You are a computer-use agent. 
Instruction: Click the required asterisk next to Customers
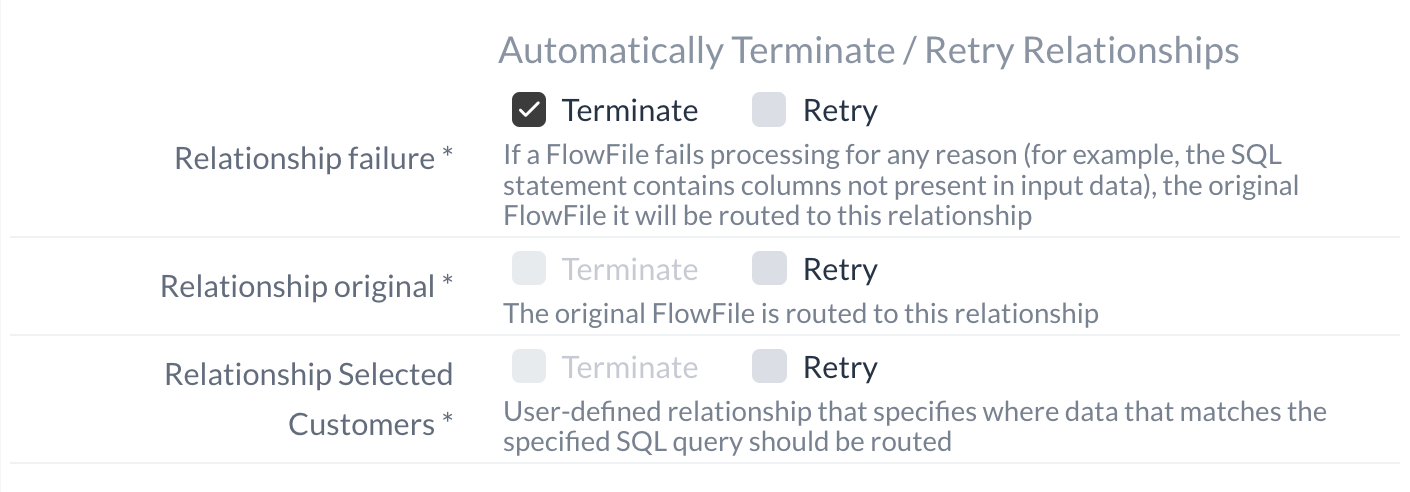point(446,422)
